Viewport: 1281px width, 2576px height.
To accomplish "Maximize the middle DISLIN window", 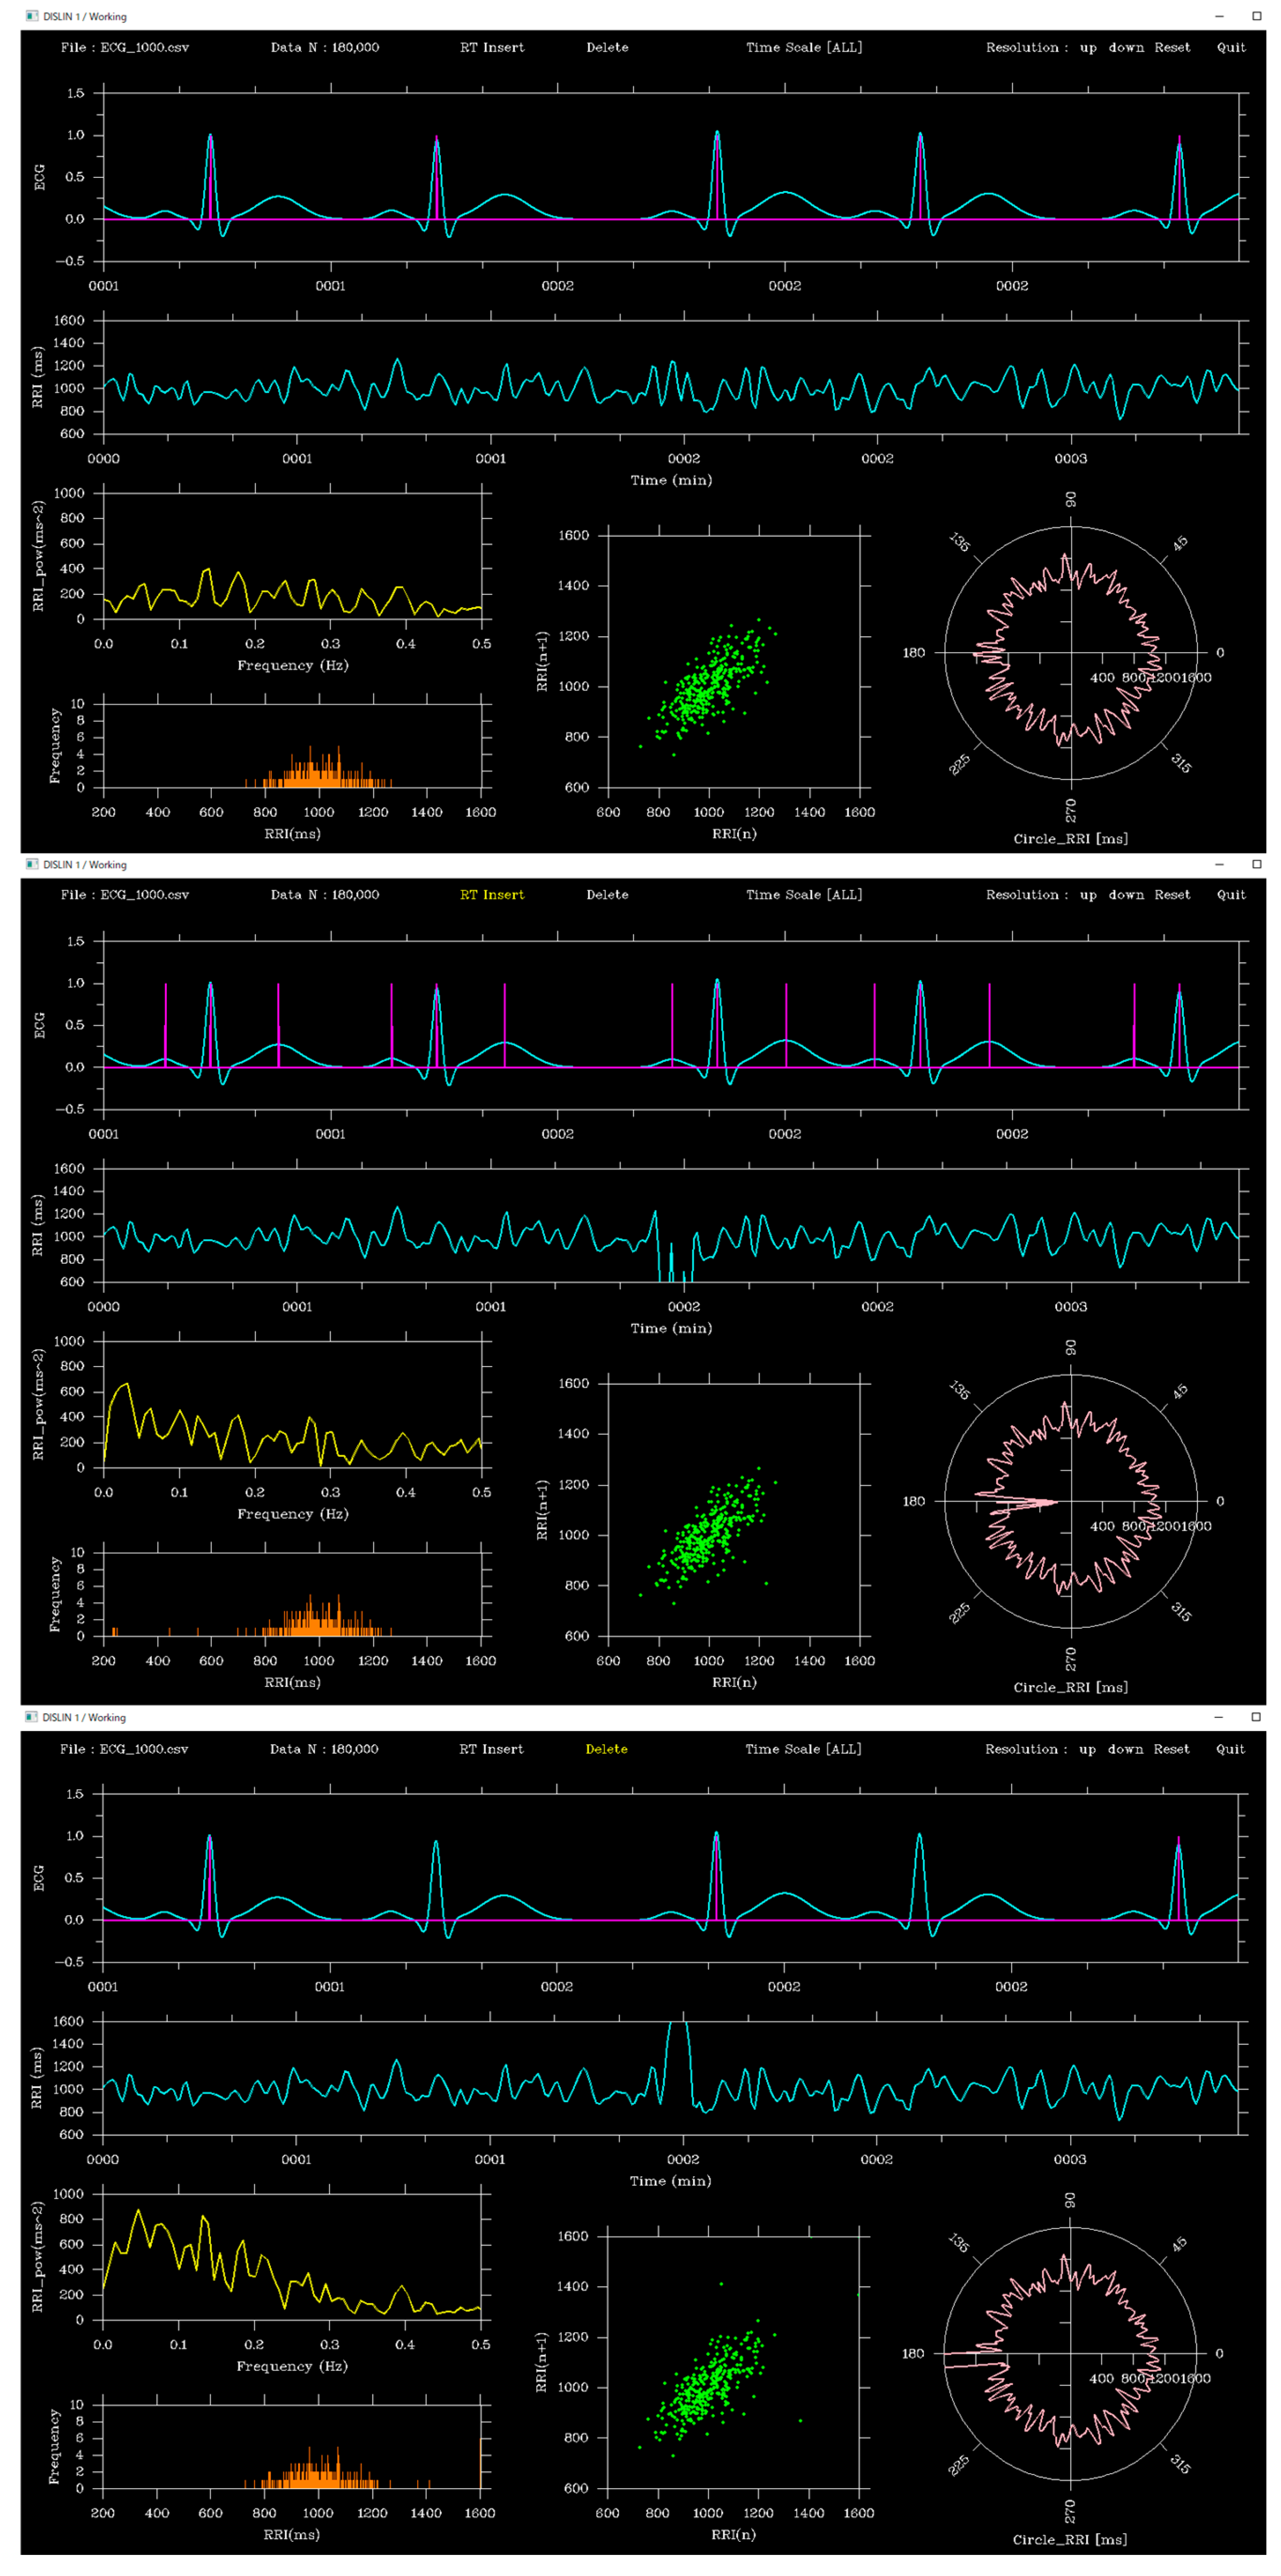I will click(1256, 864).
